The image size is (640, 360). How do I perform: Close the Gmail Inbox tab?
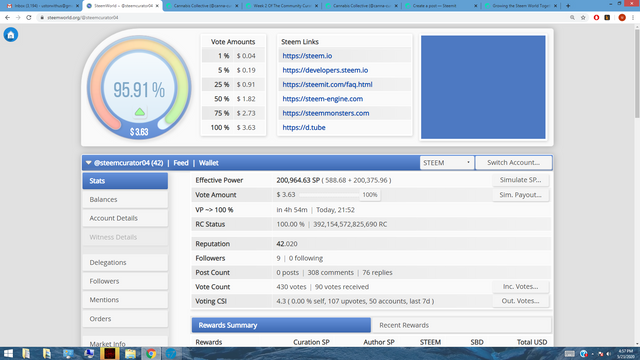[77, 6]
